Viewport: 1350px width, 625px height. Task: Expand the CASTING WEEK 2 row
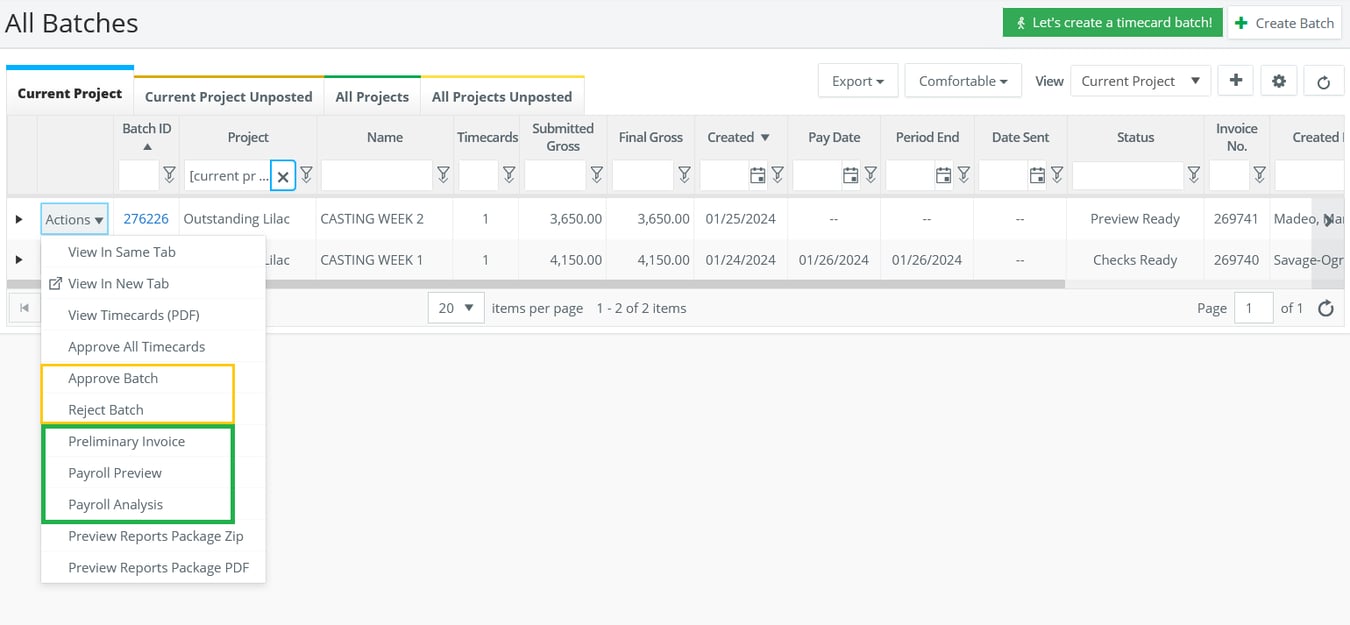click(x=19, y=219)
